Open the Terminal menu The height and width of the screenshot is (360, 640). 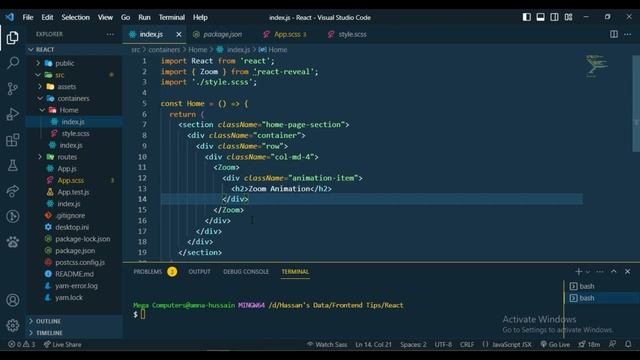(x=171, y=17)
